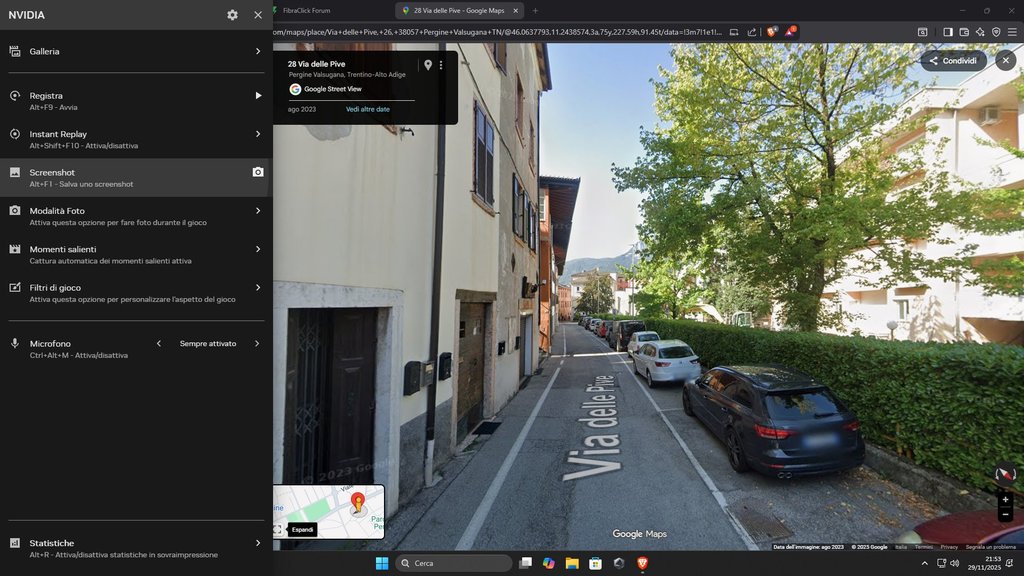1024x576 pixels.
Task: Zoom in with the plus button
Action: pyautogui.click(x=1005, y=500)
